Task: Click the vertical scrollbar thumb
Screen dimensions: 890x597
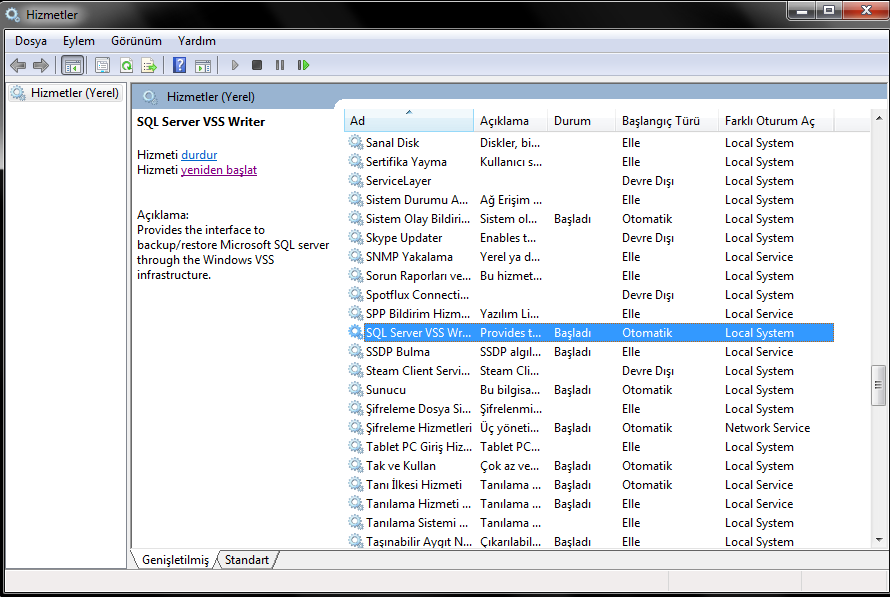Action: point(879,385)
